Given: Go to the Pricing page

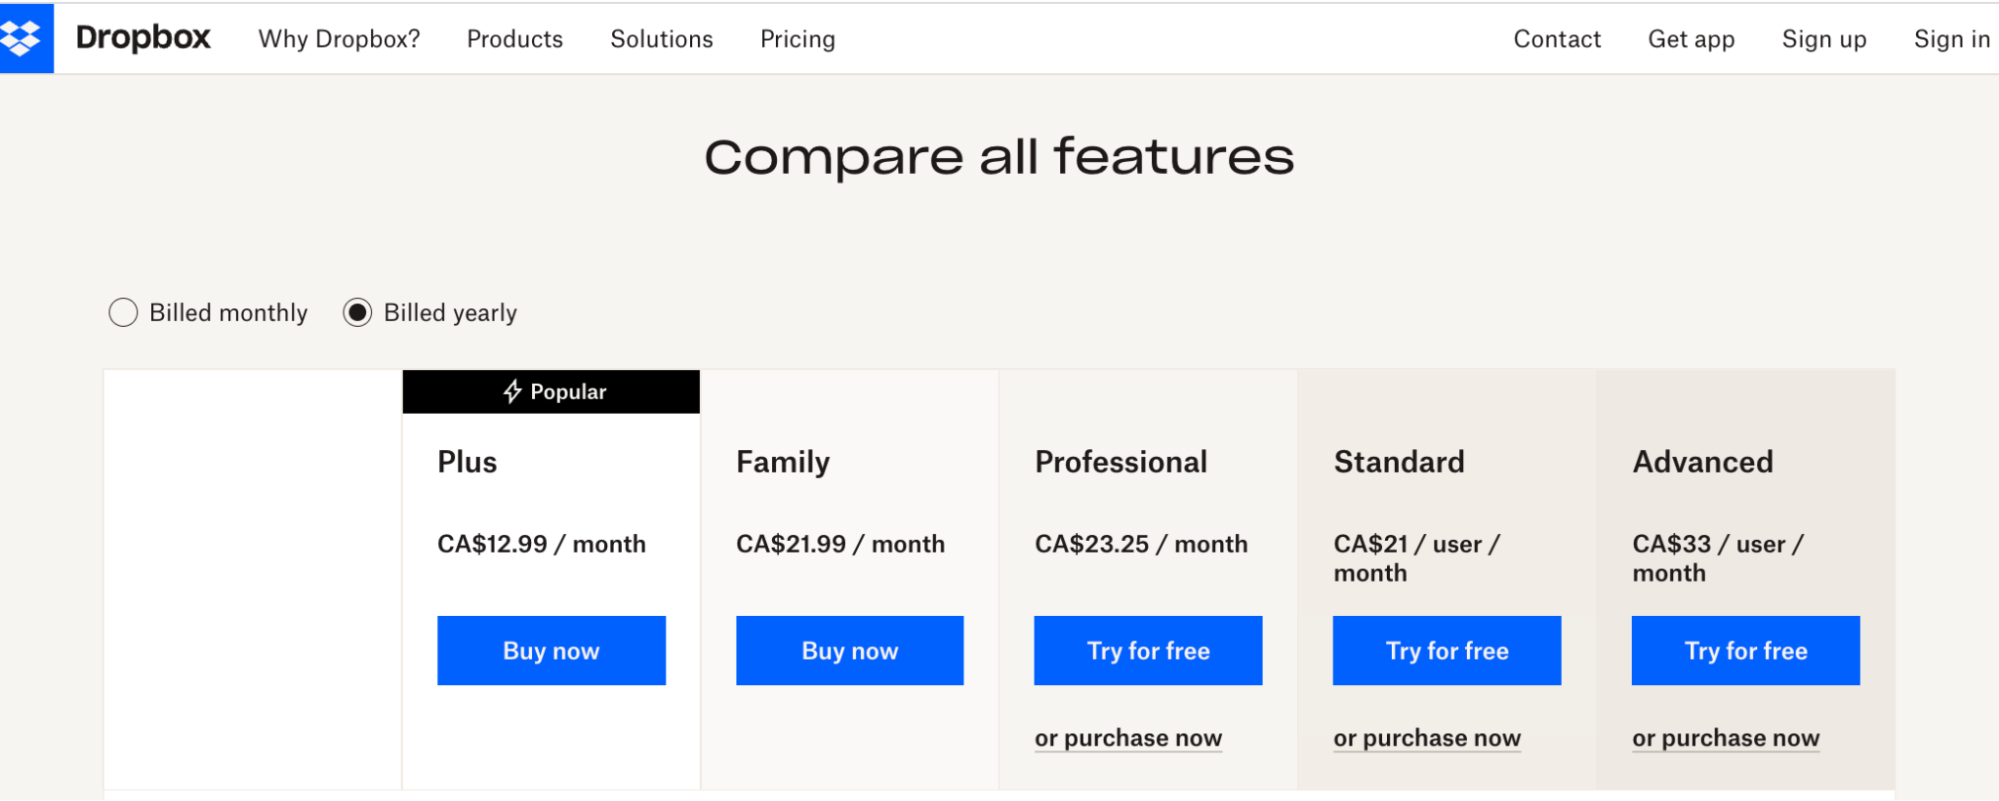Looking at the screenshot, I should [797, 39].
